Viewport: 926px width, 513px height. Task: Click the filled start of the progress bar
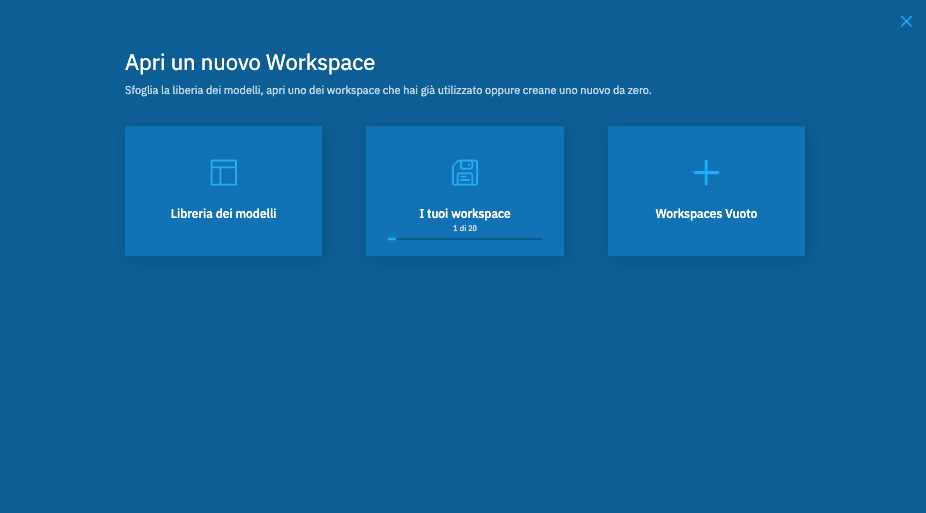tap(392, 239)
